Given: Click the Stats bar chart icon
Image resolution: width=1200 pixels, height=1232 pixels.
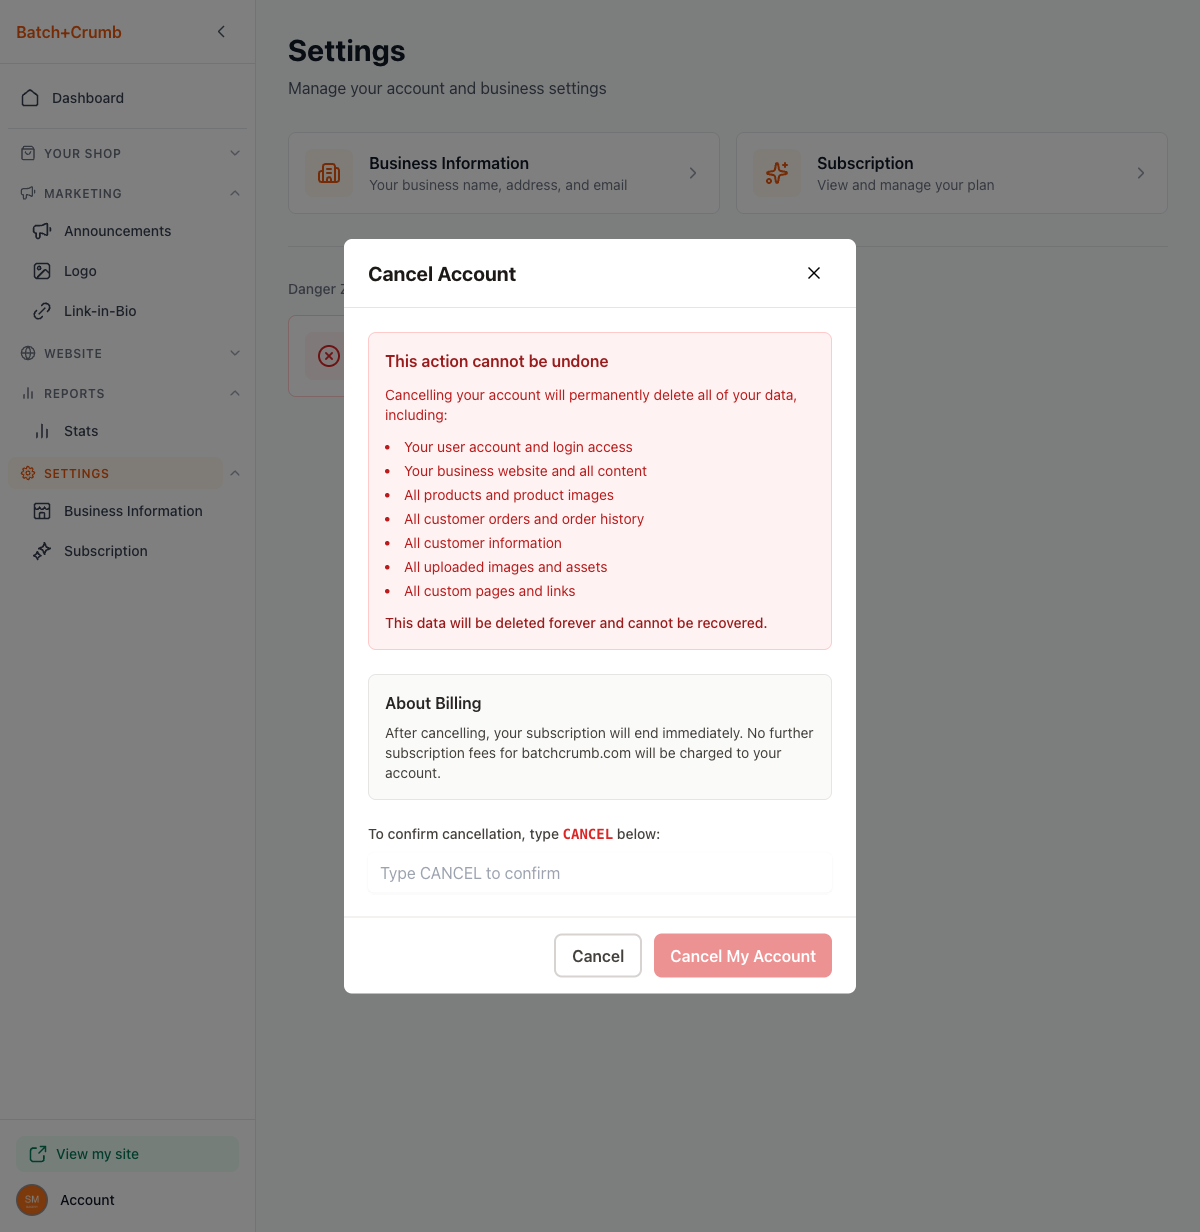Looking at the screenshot, I should [x=42, y=431].
